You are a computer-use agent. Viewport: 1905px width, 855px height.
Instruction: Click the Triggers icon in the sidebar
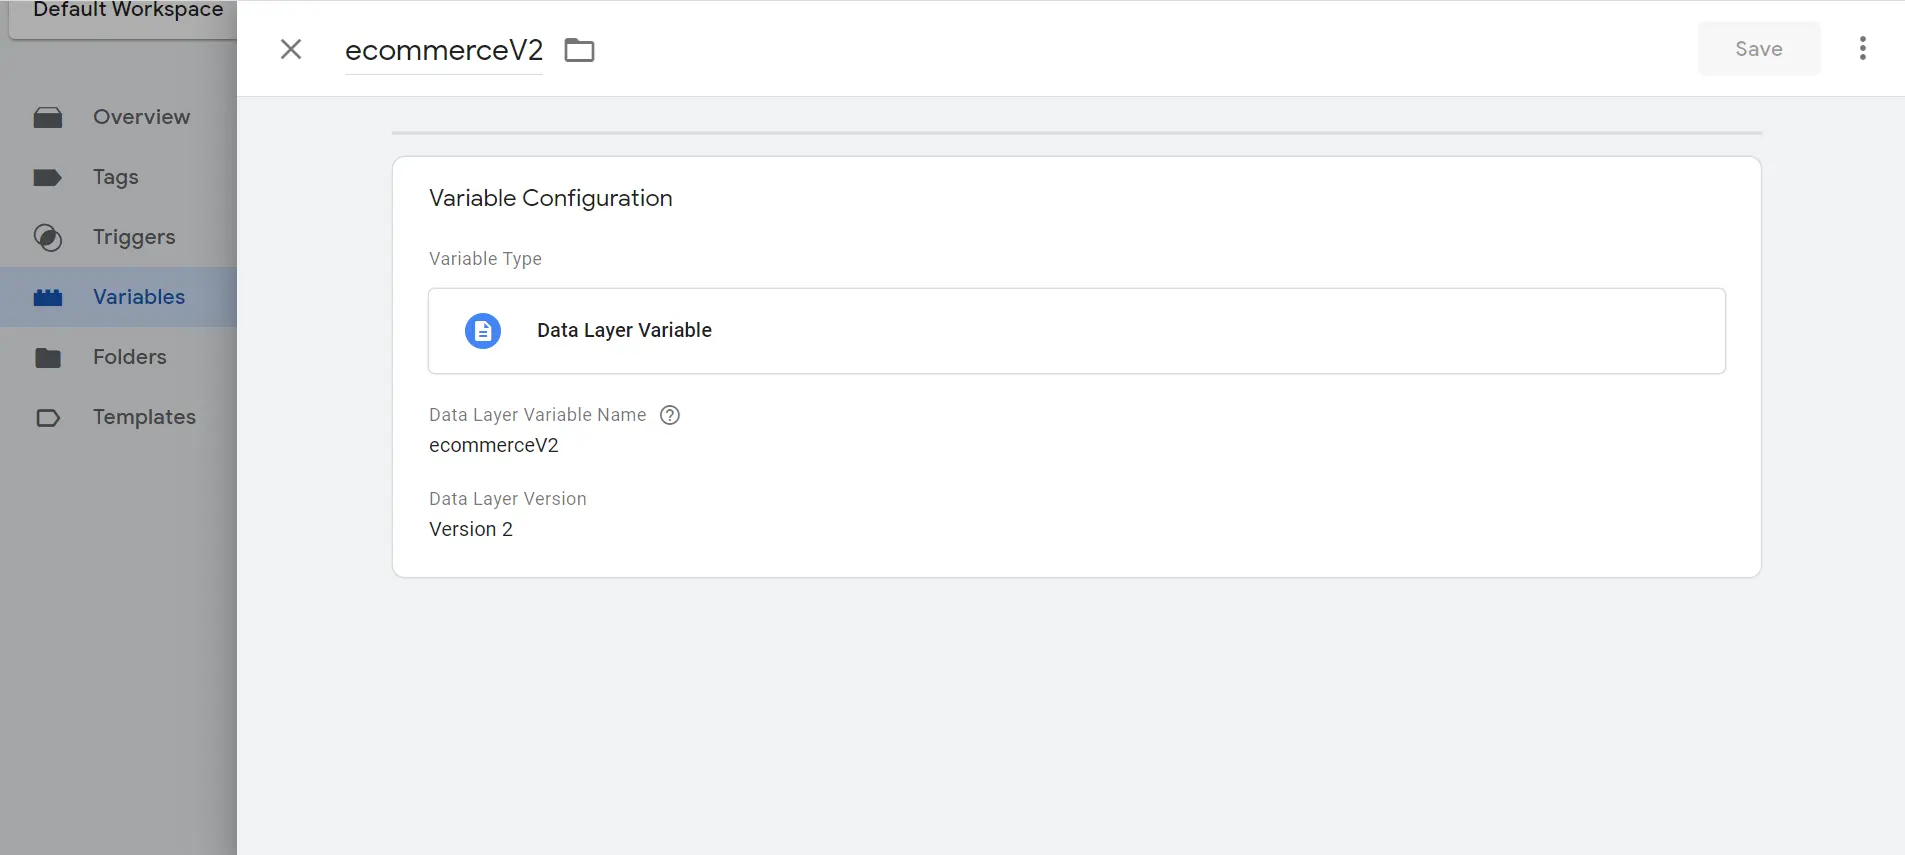tap(48, 238)
